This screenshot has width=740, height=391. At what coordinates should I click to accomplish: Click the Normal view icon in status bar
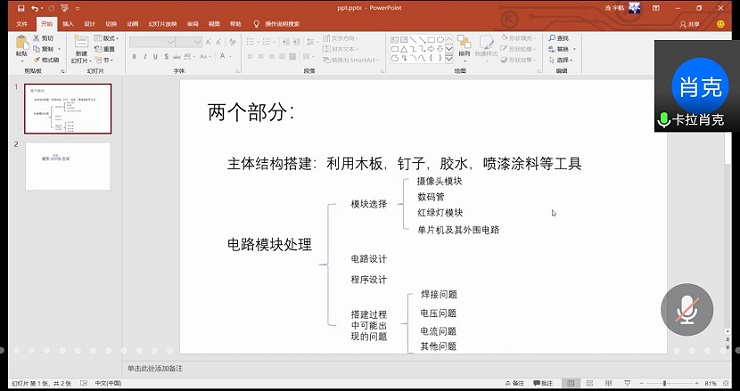coord(571,383)
